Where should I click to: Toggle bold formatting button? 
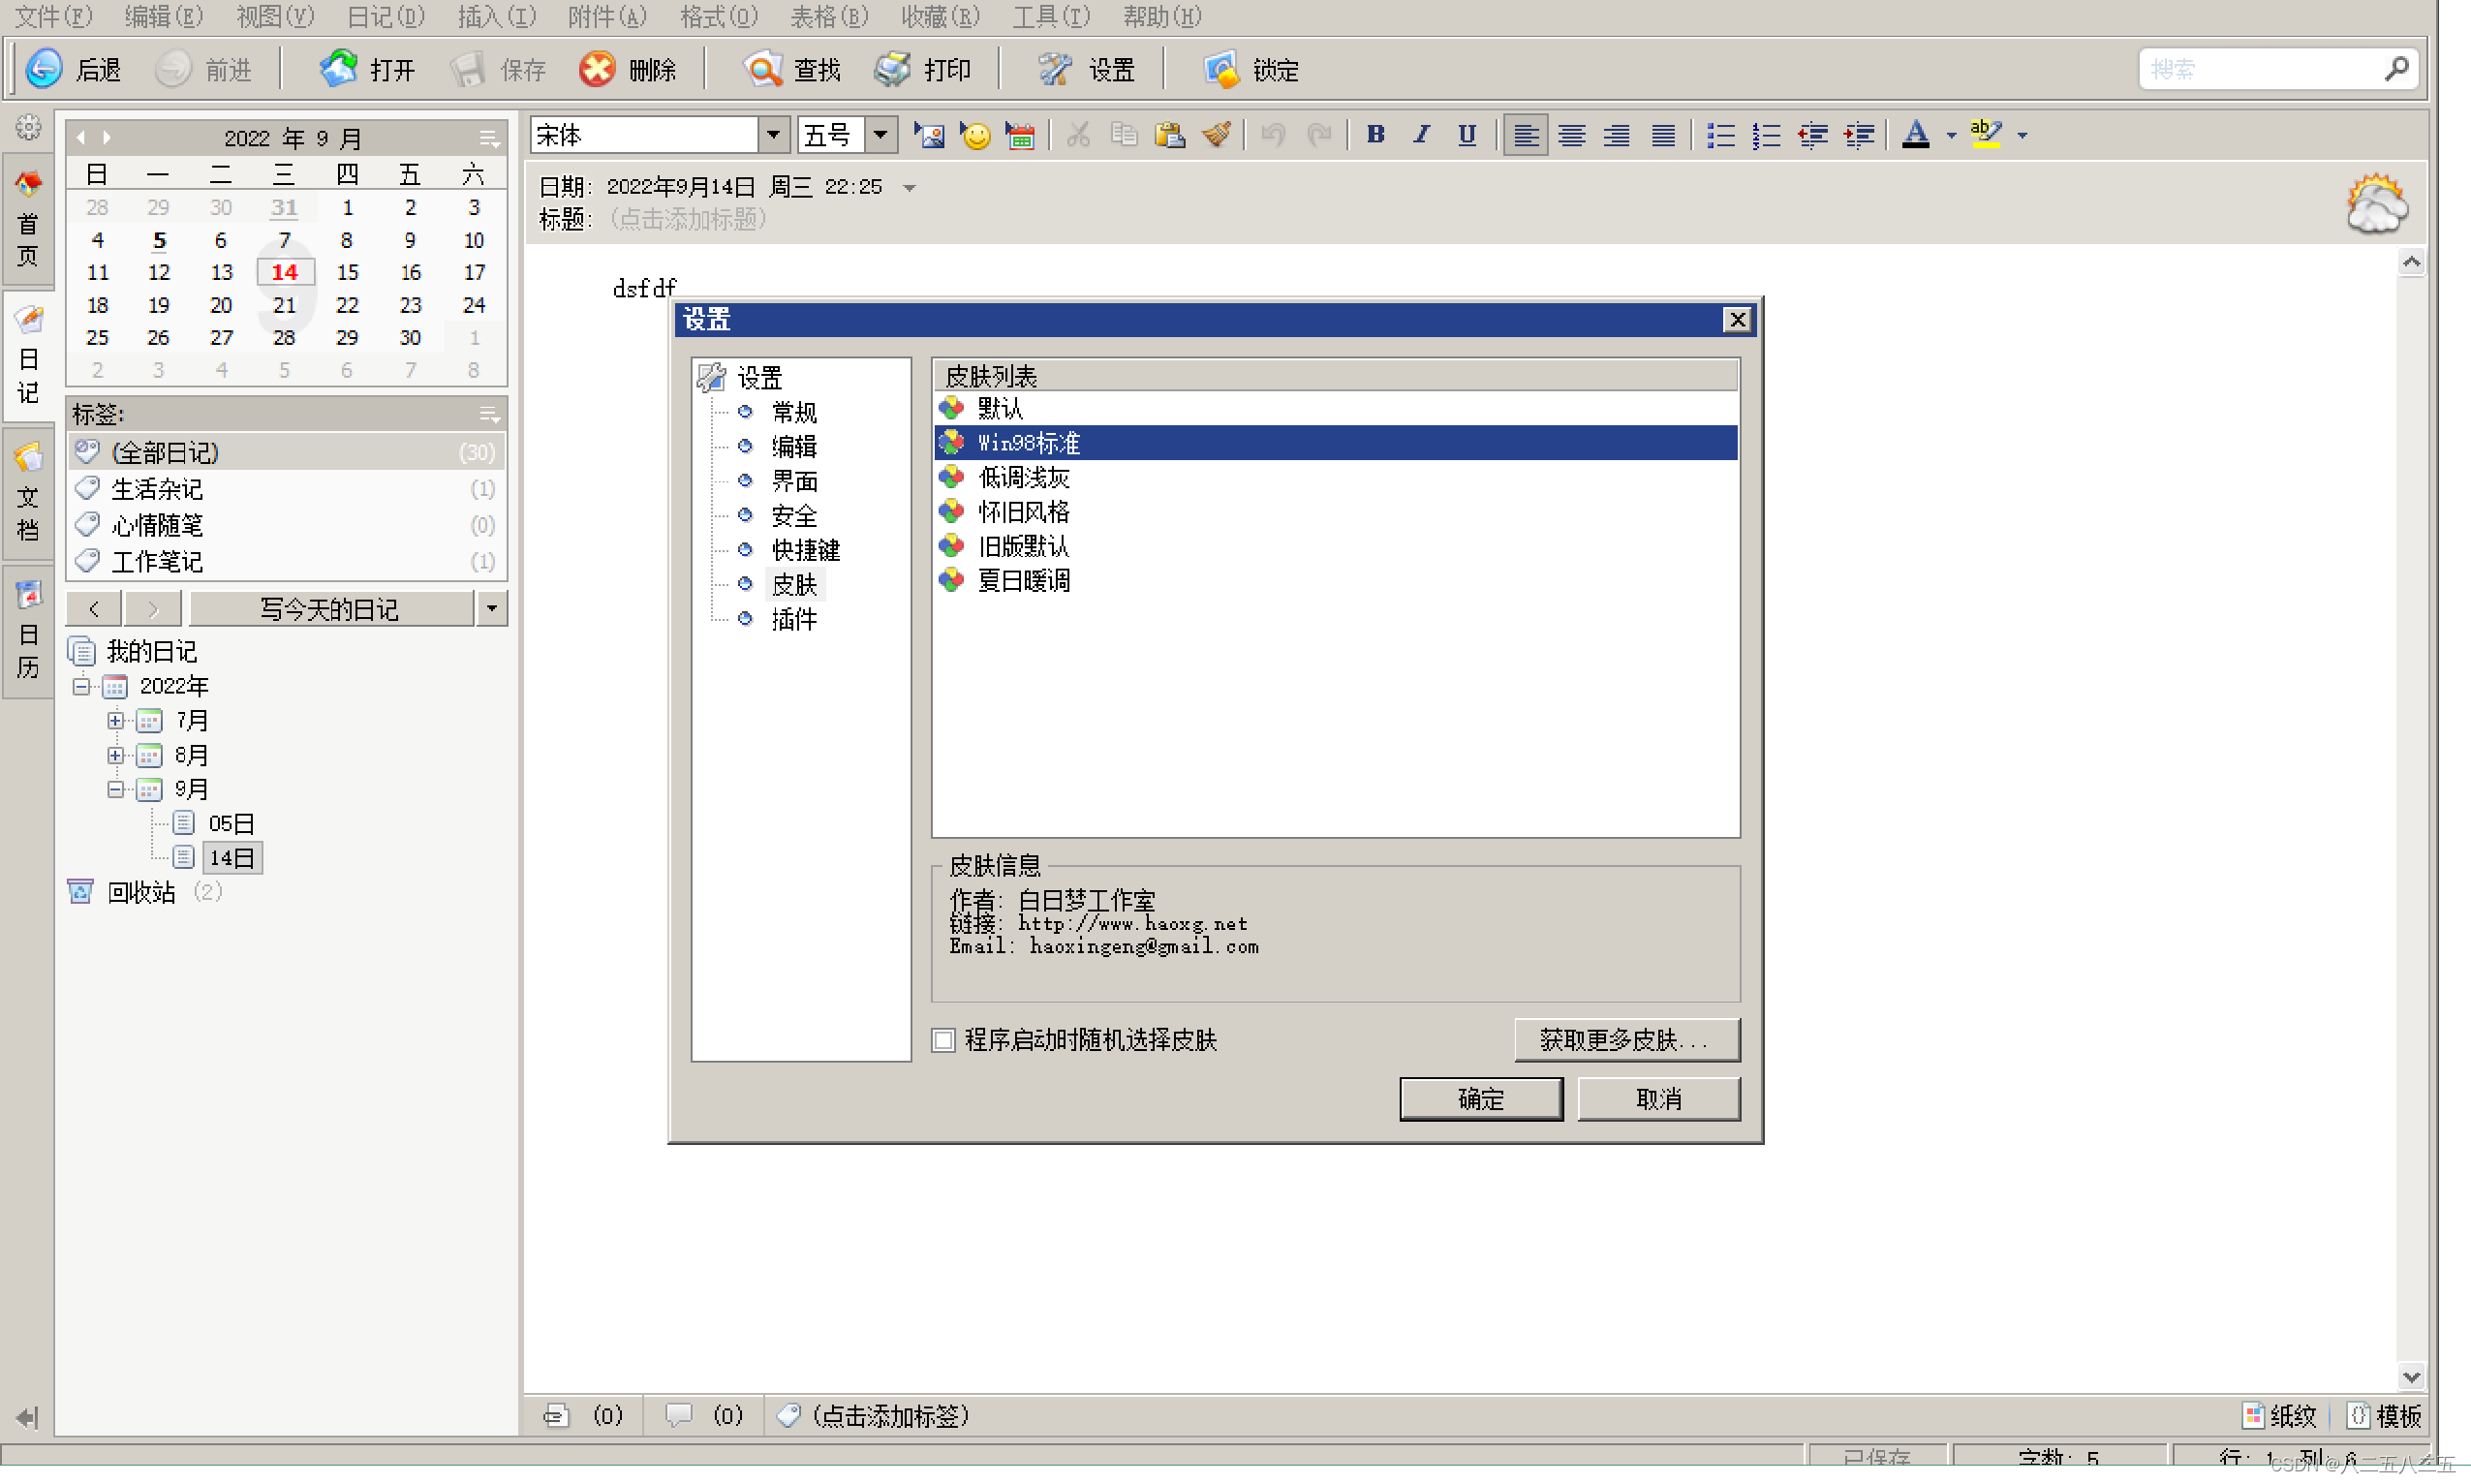click(1375, 135)
